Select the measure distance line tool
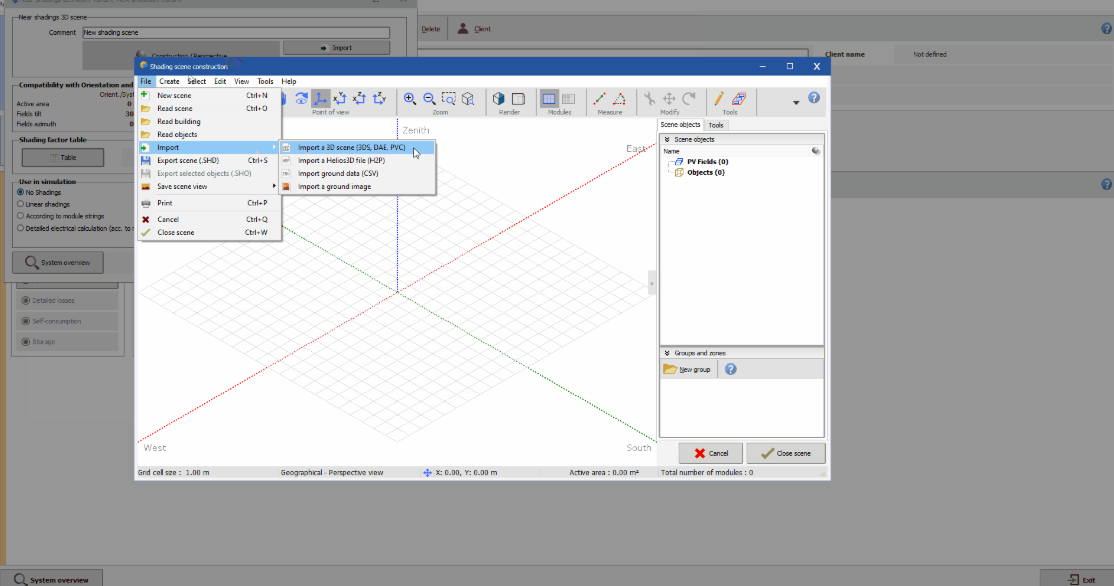Screen dimensions: 1114x586 600,99
